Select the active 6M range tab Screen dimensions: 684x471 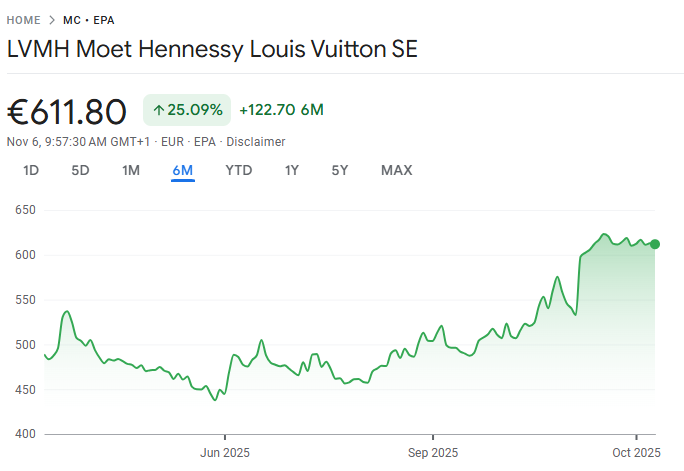[183, 170]
